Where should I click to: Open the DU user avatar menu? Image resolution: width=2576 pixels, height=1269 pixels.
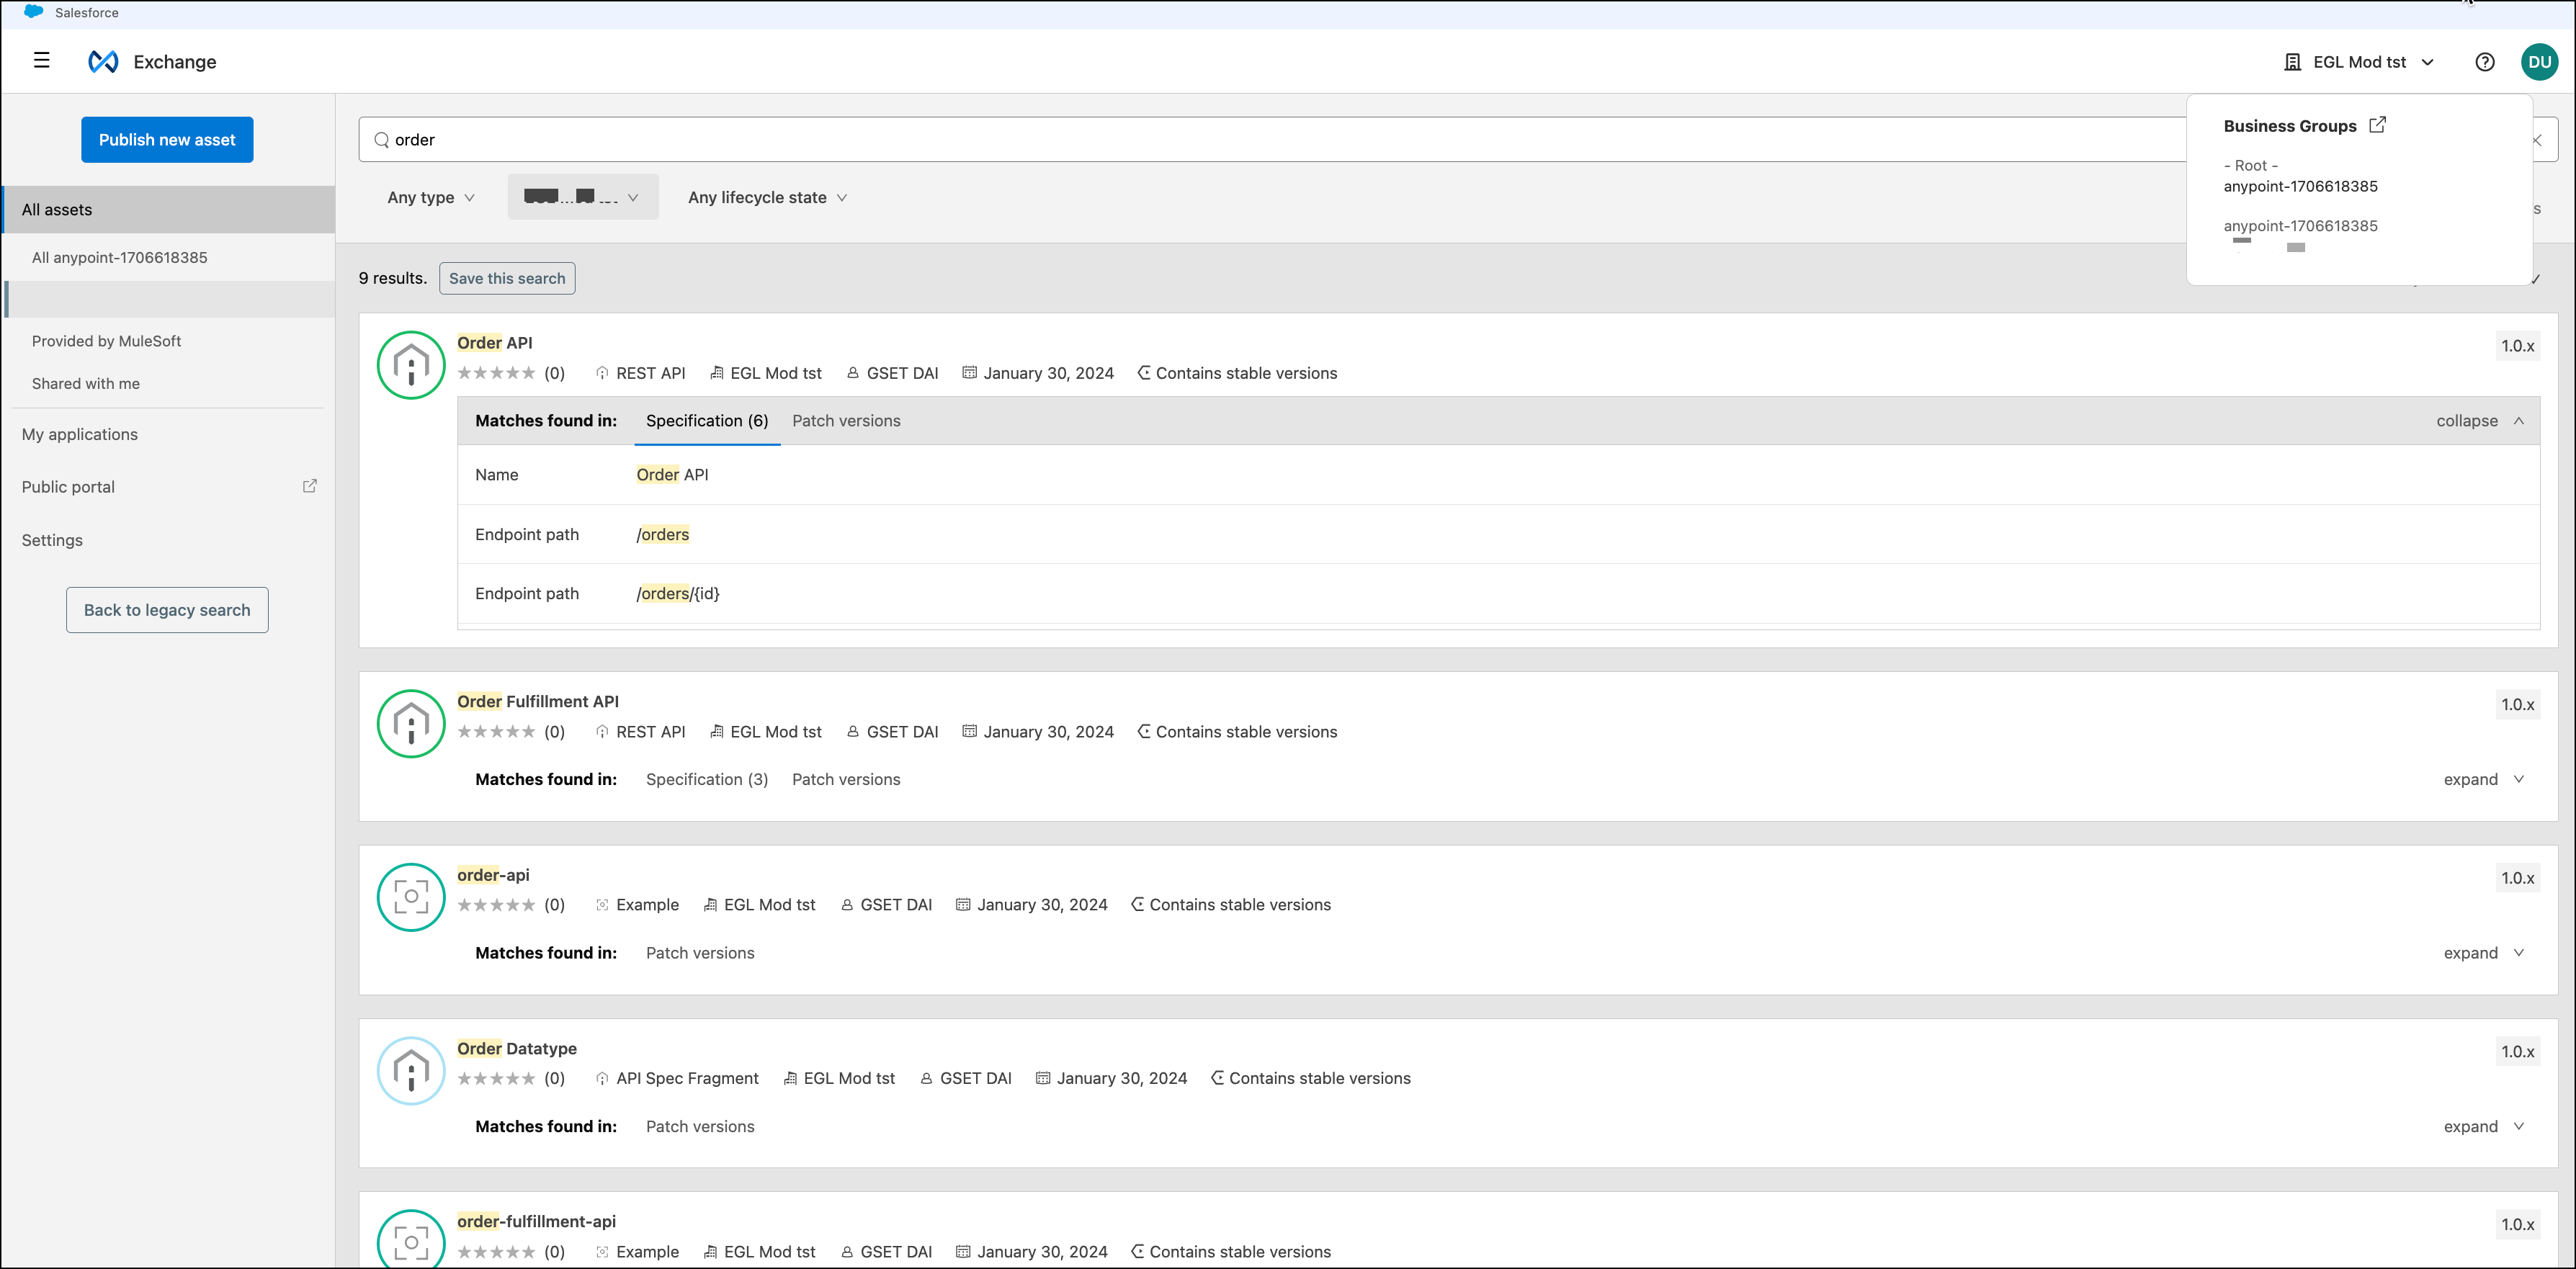(2539, 62)
